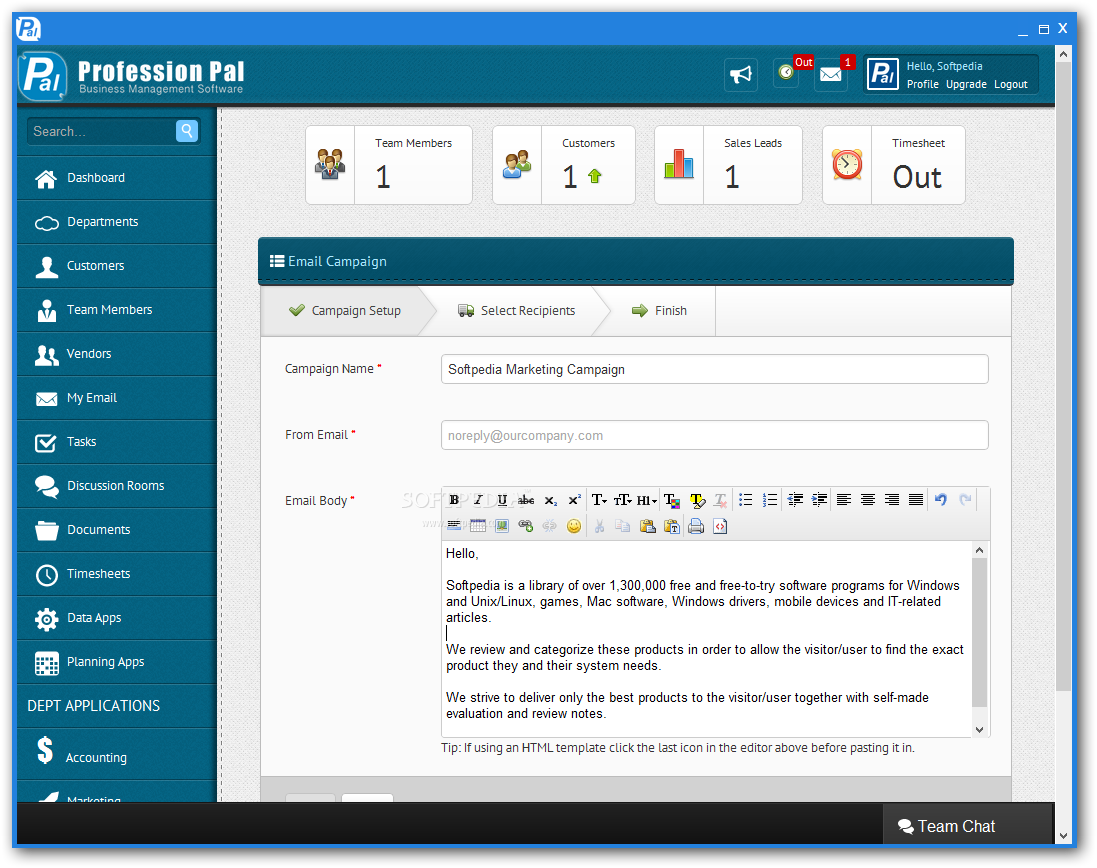
Task: Open My Email in sidebar
Action: tap(116, 399)
